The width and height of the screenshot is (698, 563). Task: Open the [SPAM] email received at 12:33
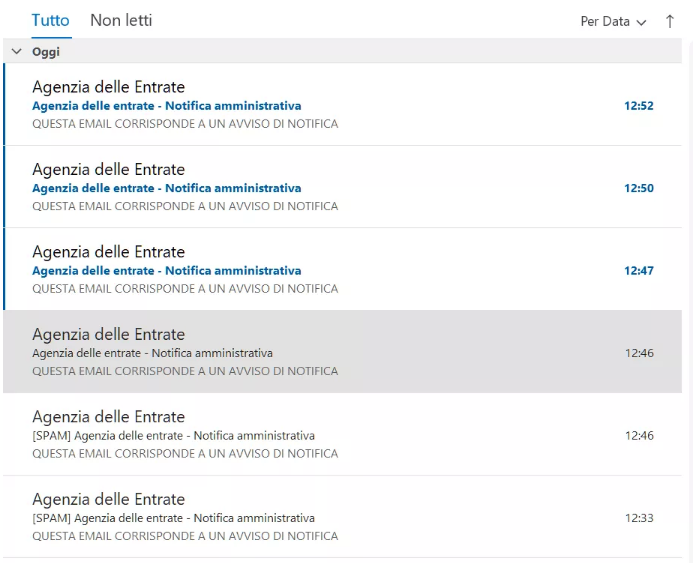click(x=300, y=516)
